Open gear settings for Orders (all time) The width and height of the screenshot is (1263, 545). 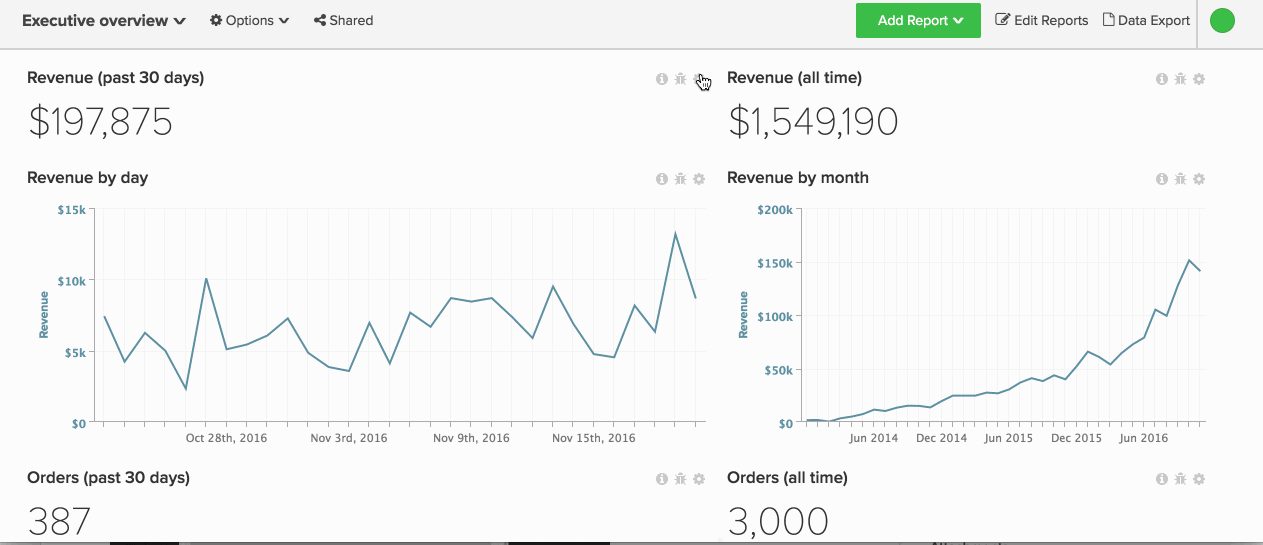pos(1199,479)
